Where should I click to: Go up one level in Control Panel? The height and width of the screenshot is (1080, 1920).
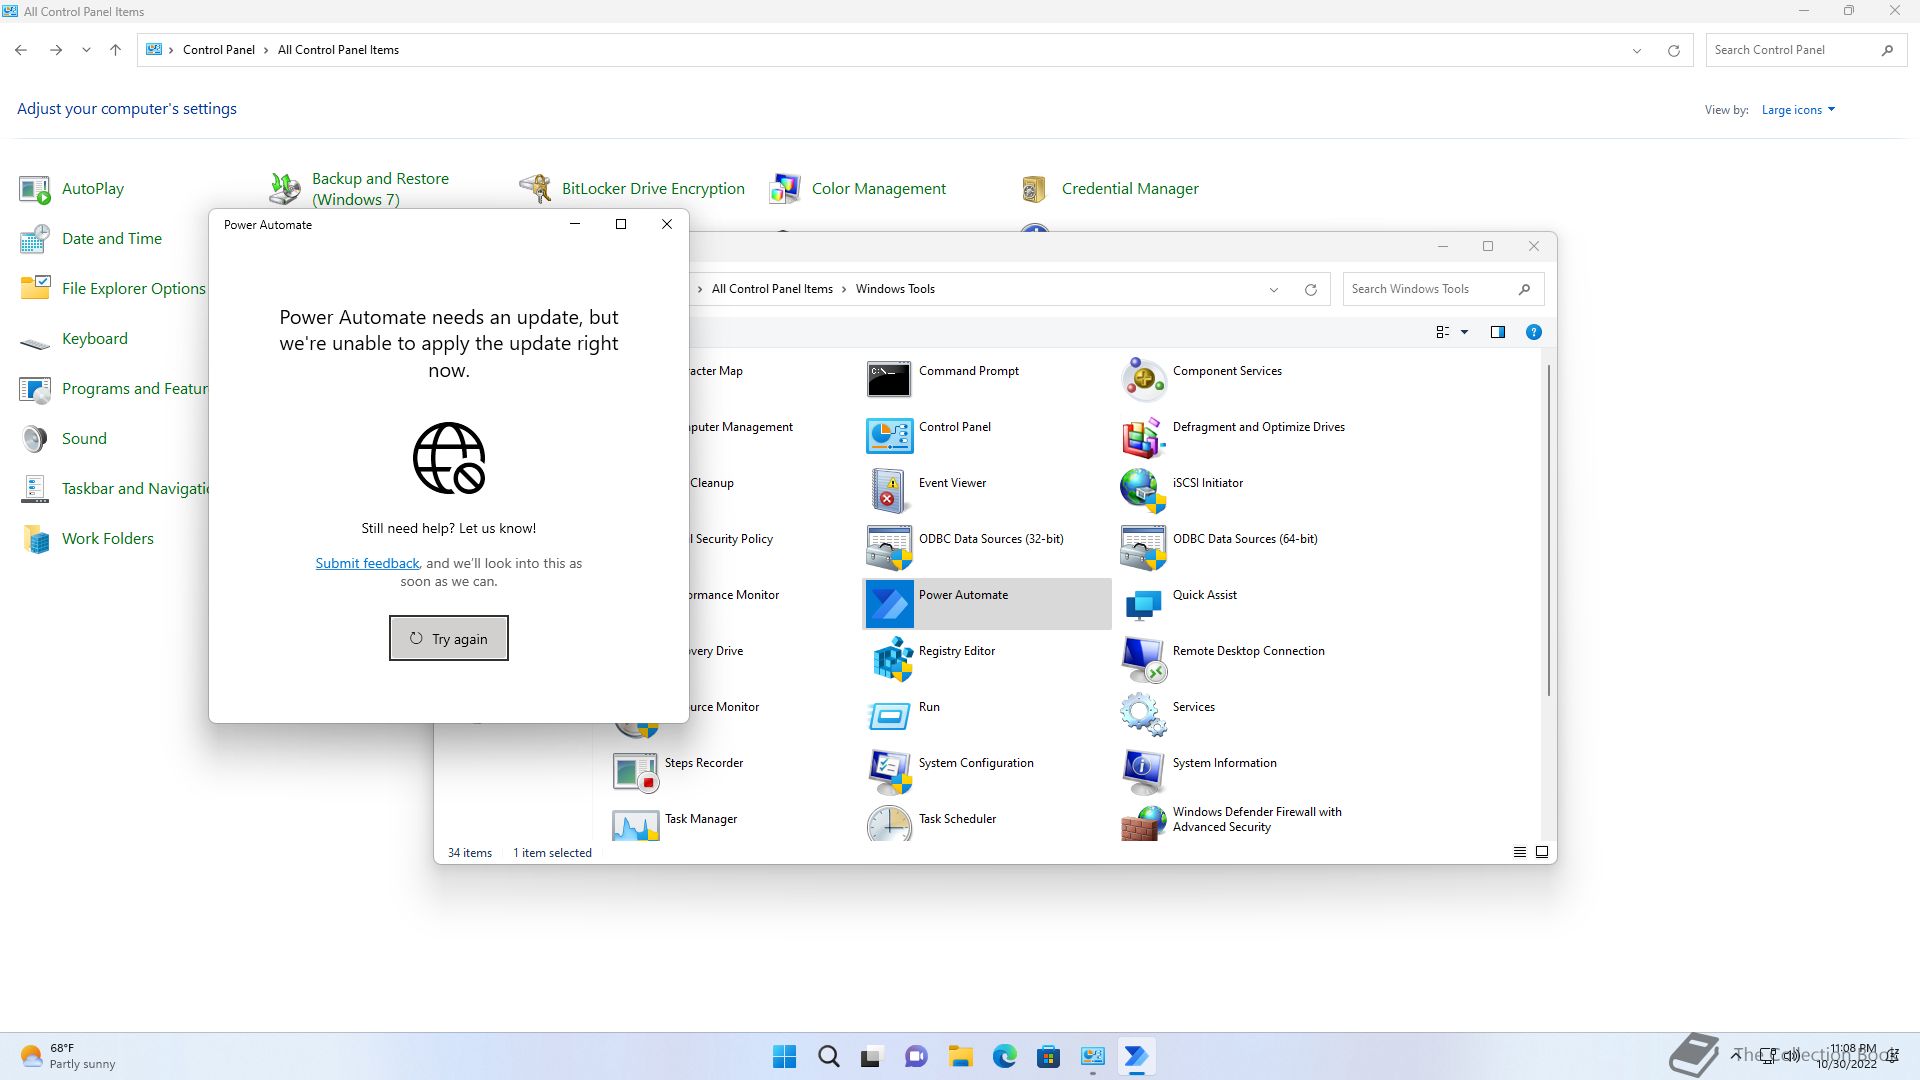coord(115,50)
